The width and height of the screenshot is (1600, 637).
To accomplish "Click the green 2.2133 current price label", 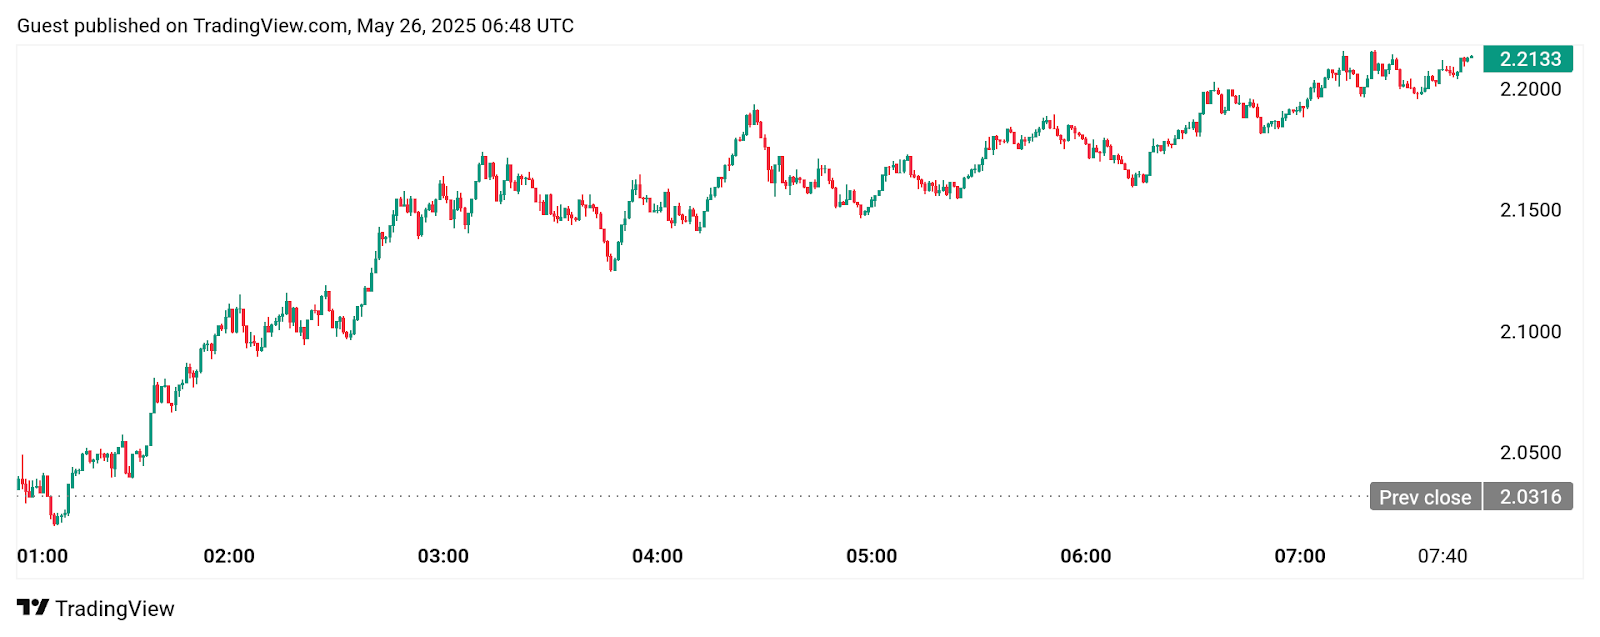I will [x=1528, y=59].
